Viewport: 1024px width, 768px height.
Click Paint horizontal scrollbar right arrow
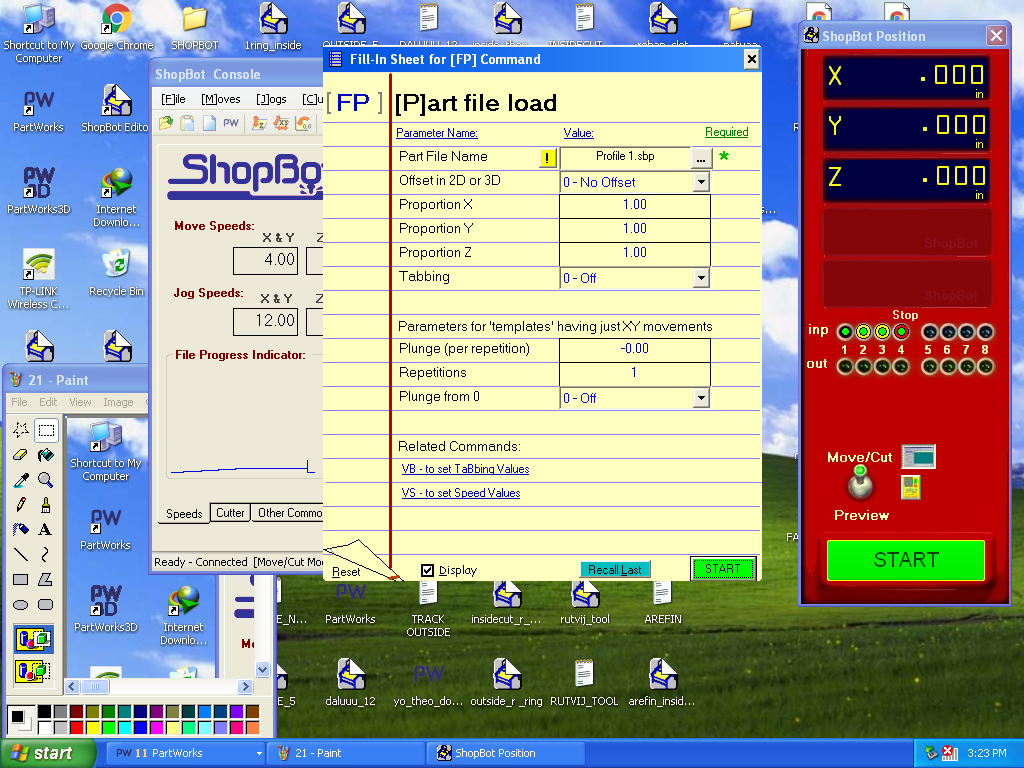pos(246,686)
